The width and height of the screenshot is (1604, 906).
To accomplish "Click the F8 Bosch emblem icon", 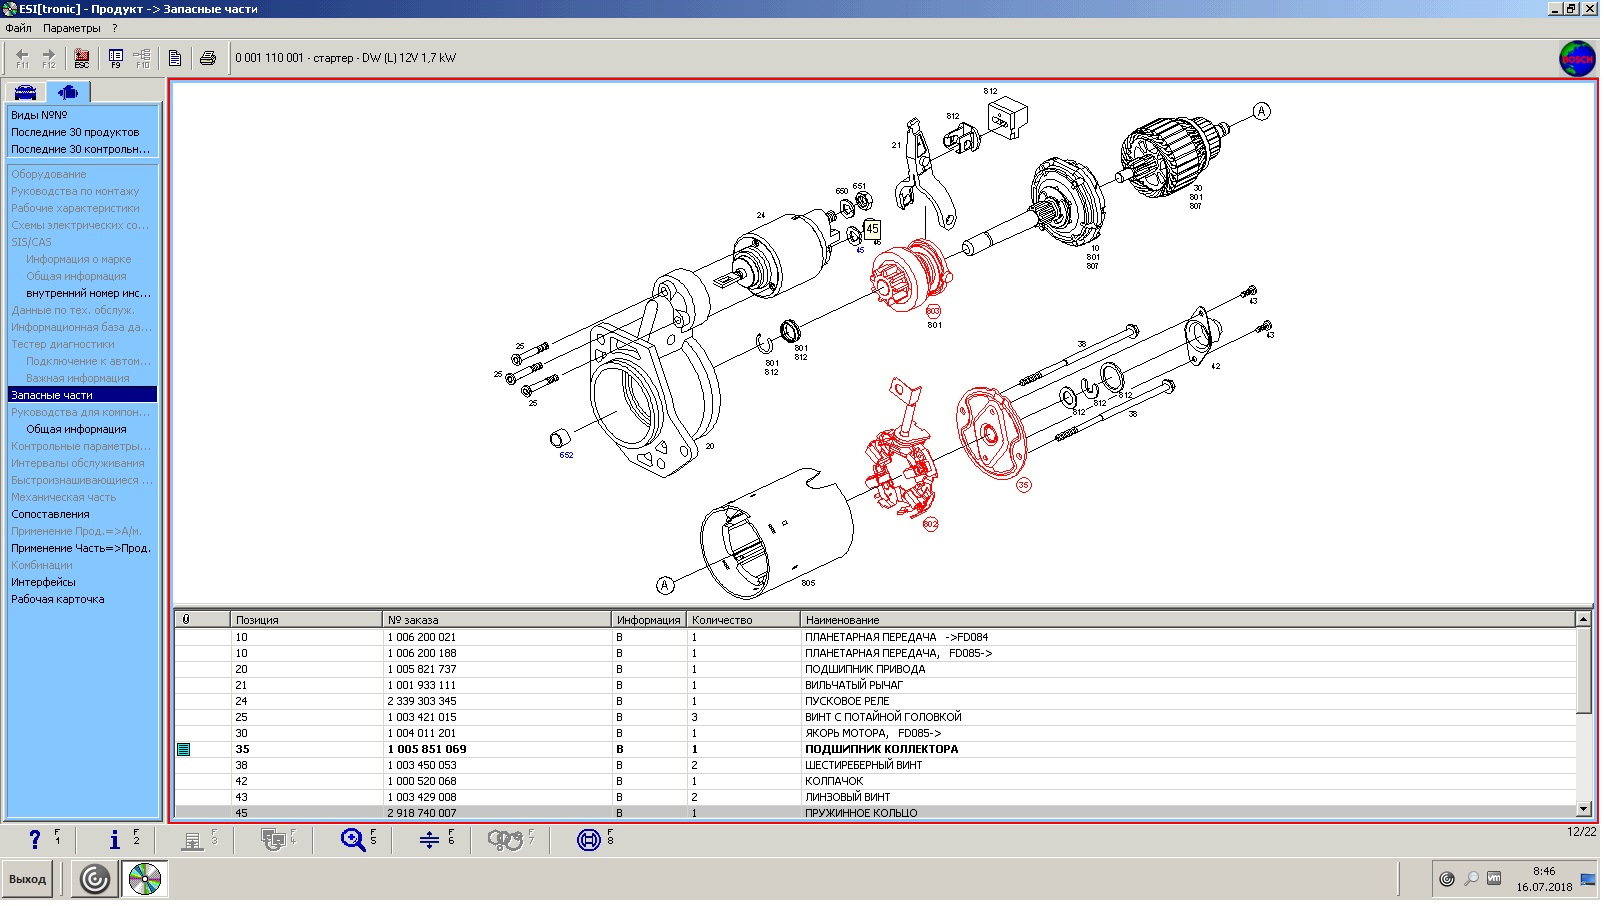I will [x=589, y=840].
